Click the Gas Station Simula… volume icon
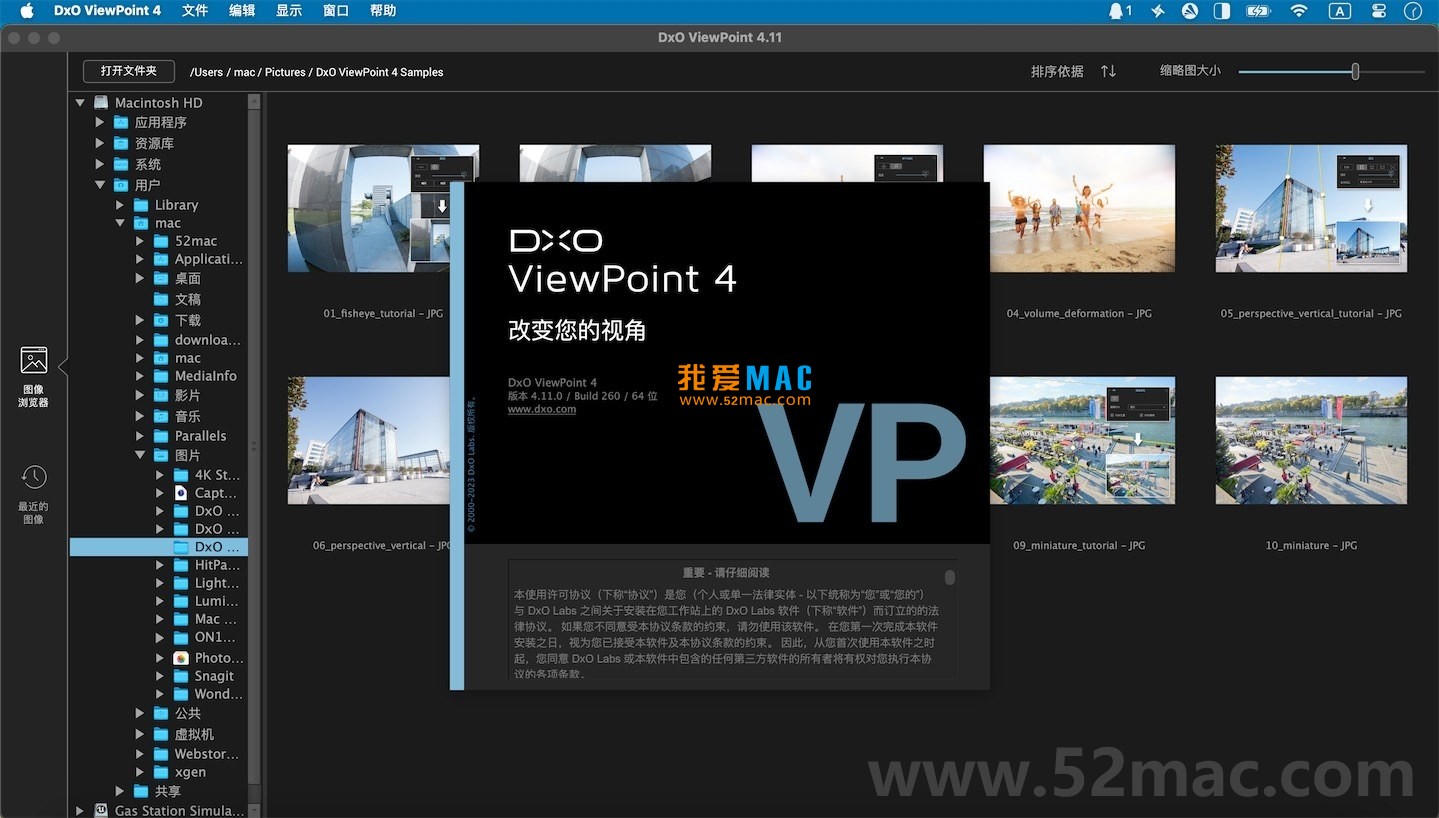 click(101, 810)
